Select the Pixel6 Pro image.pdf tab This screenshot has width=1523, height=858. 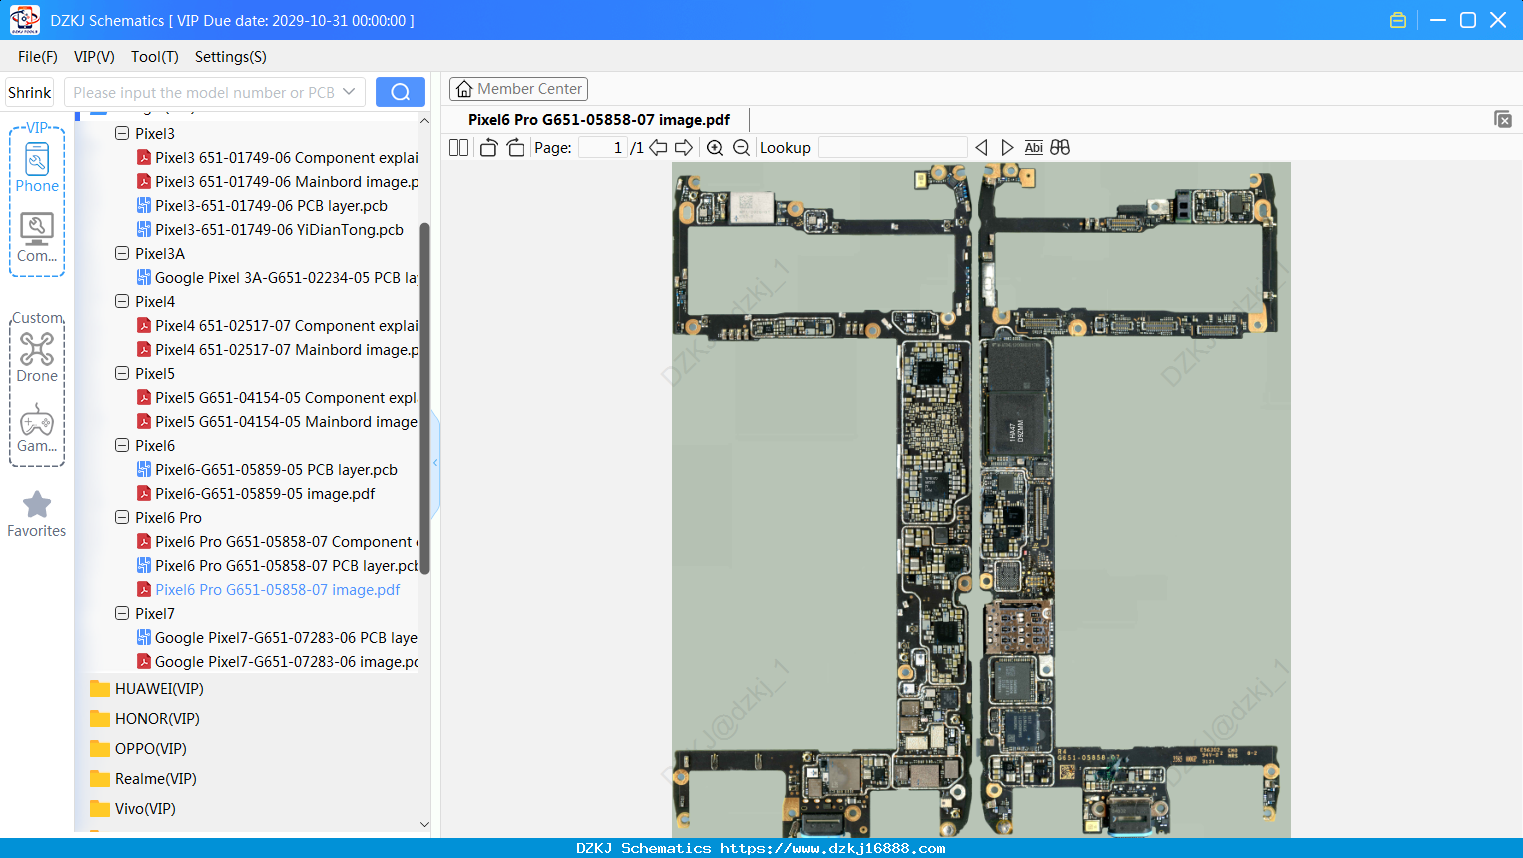coord(599,120)
